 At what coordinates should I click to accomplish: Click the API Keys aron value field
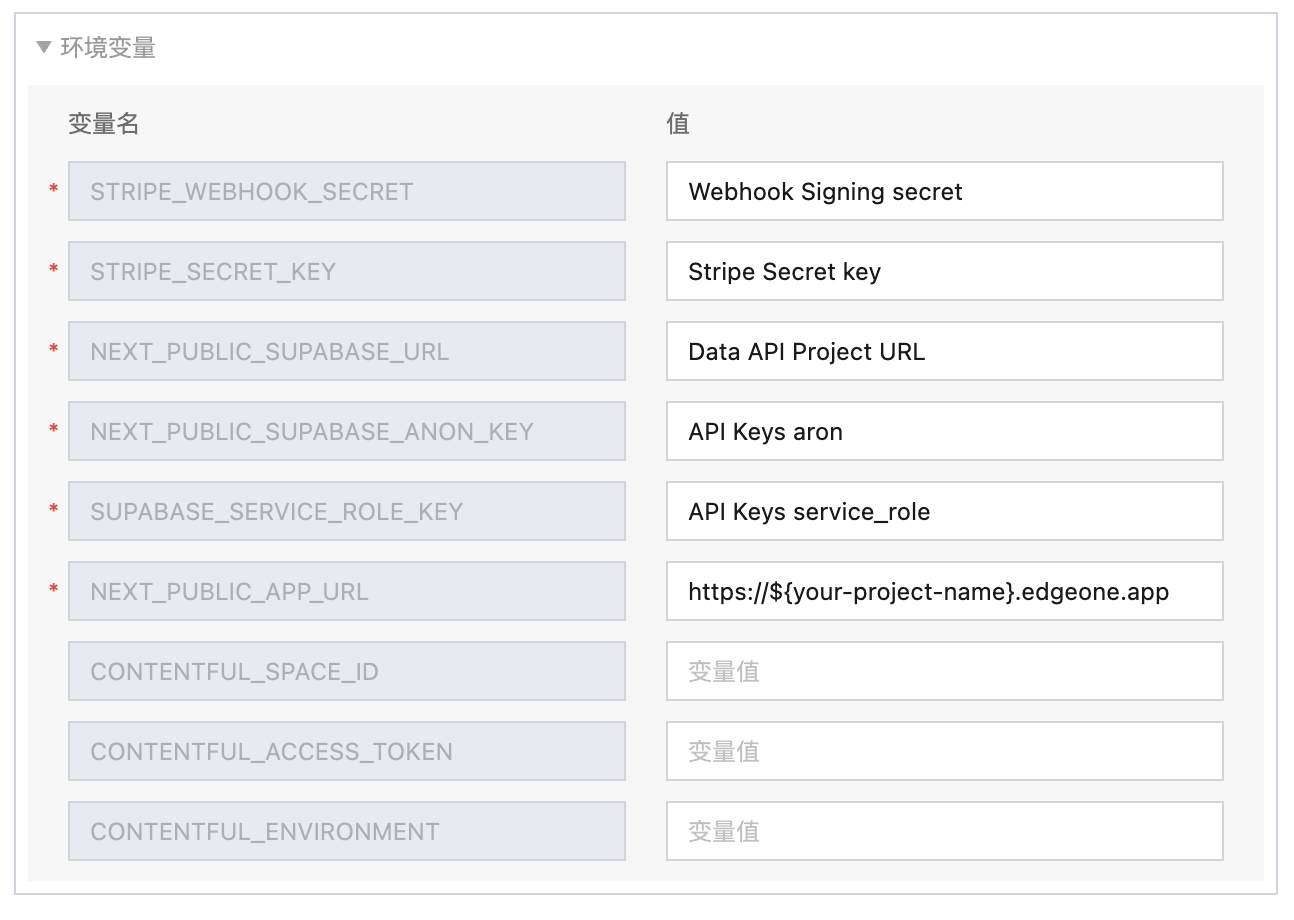pos(944,431)
